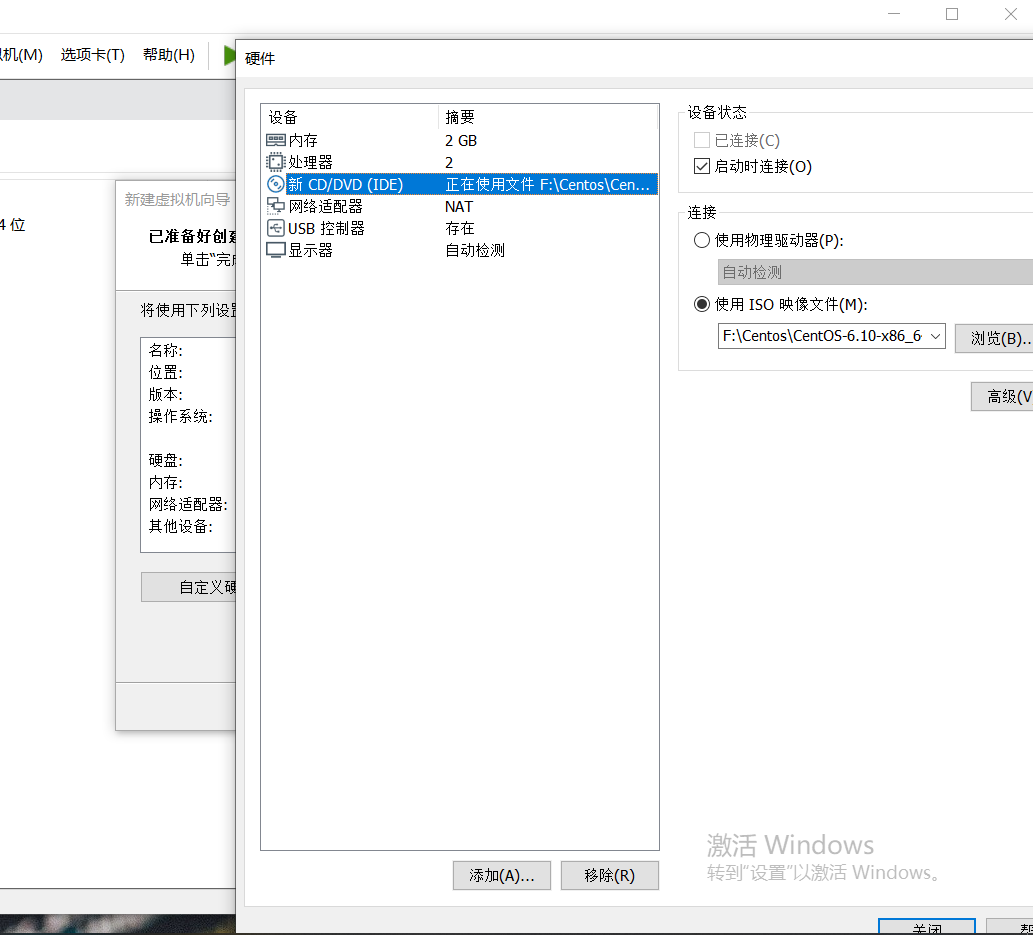Toggle the 启动时连接(O) checkbox
1033x935 pixels.
tap(702, 166)
